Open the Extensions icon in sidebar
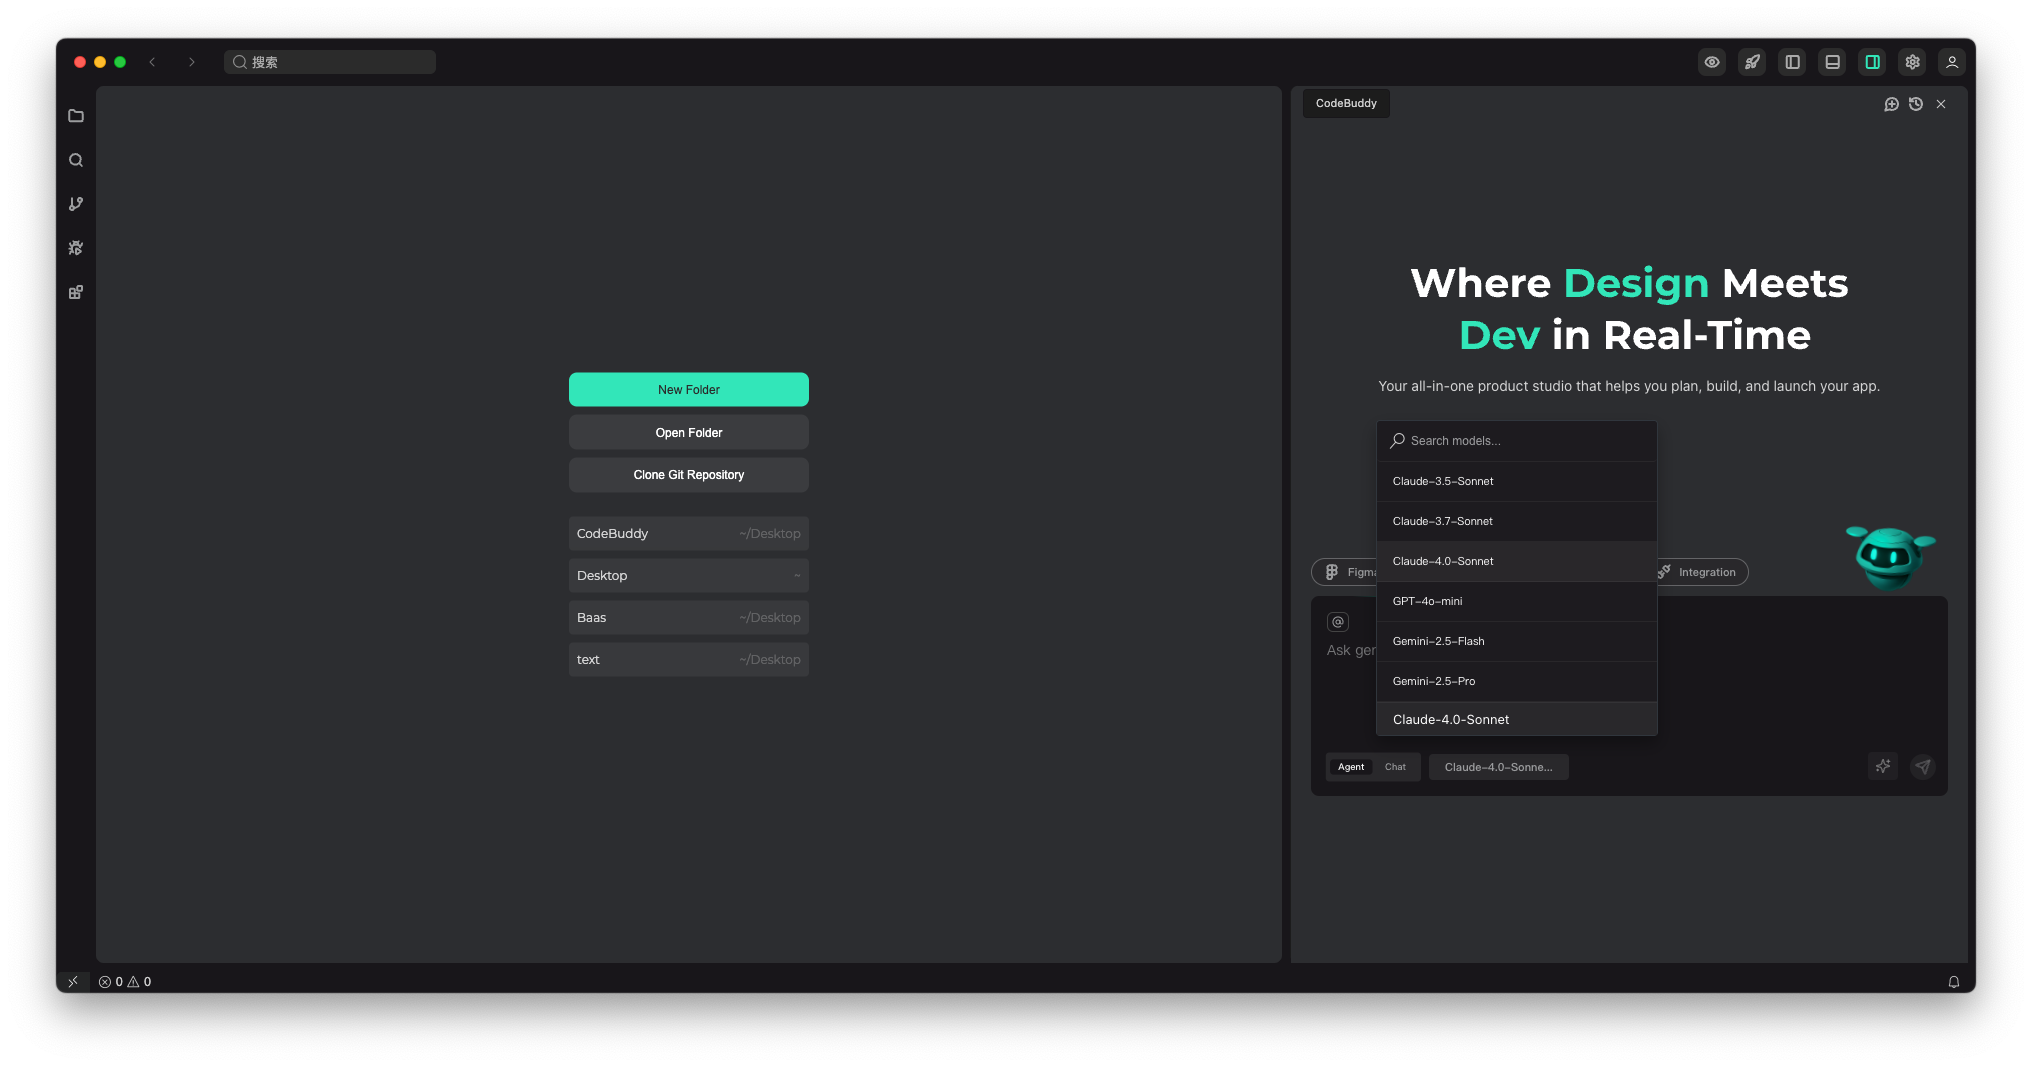Screen dimensions: 2032x1067 click(x=76, y=292)
